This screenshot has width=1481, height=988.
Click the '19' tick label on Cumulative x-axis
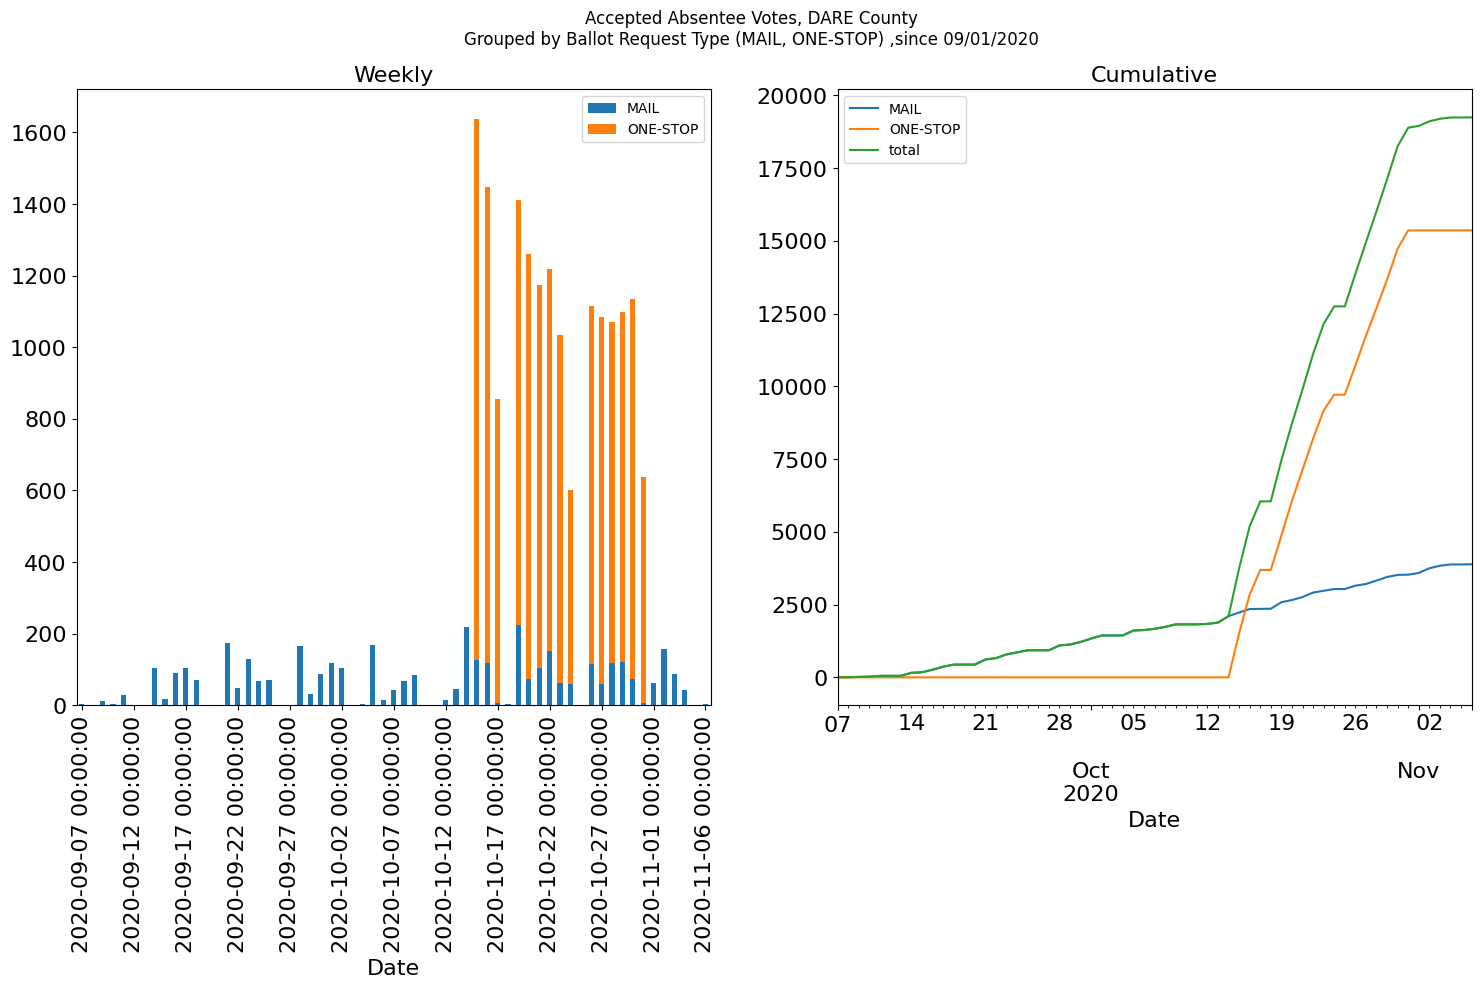pos(1282,723)
